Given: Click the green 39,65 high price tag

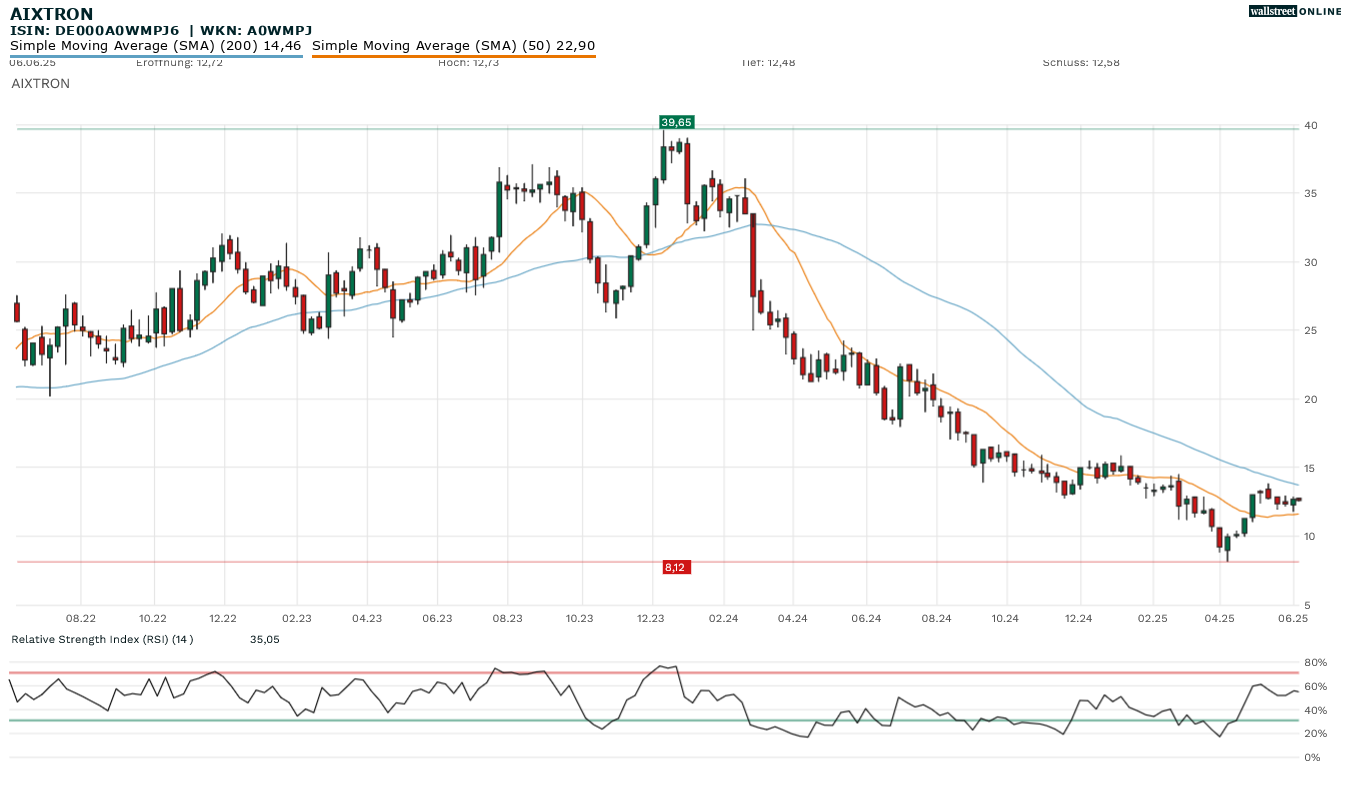Looking at the screenshot, I should (676, 122).
